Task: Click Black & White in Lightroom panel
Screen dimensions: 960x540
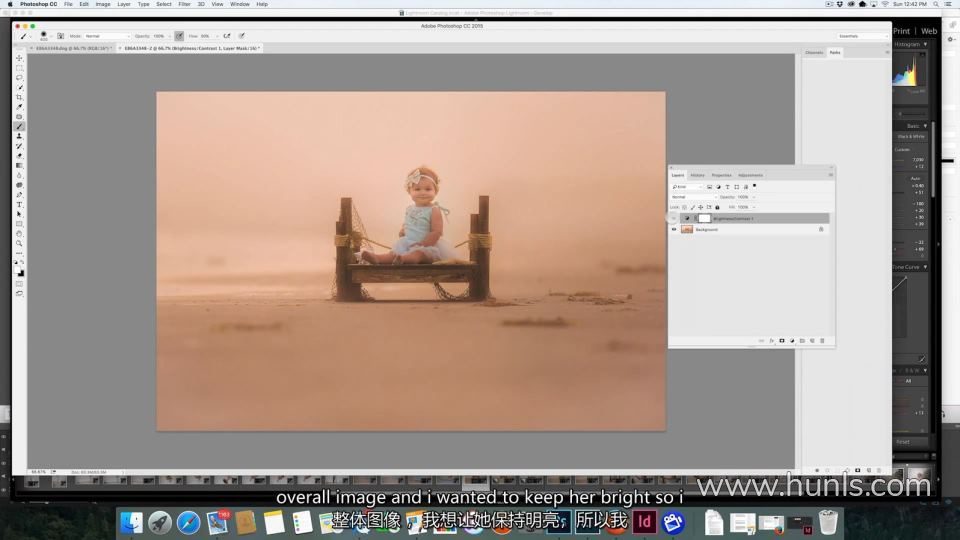Action: (910, 136)
